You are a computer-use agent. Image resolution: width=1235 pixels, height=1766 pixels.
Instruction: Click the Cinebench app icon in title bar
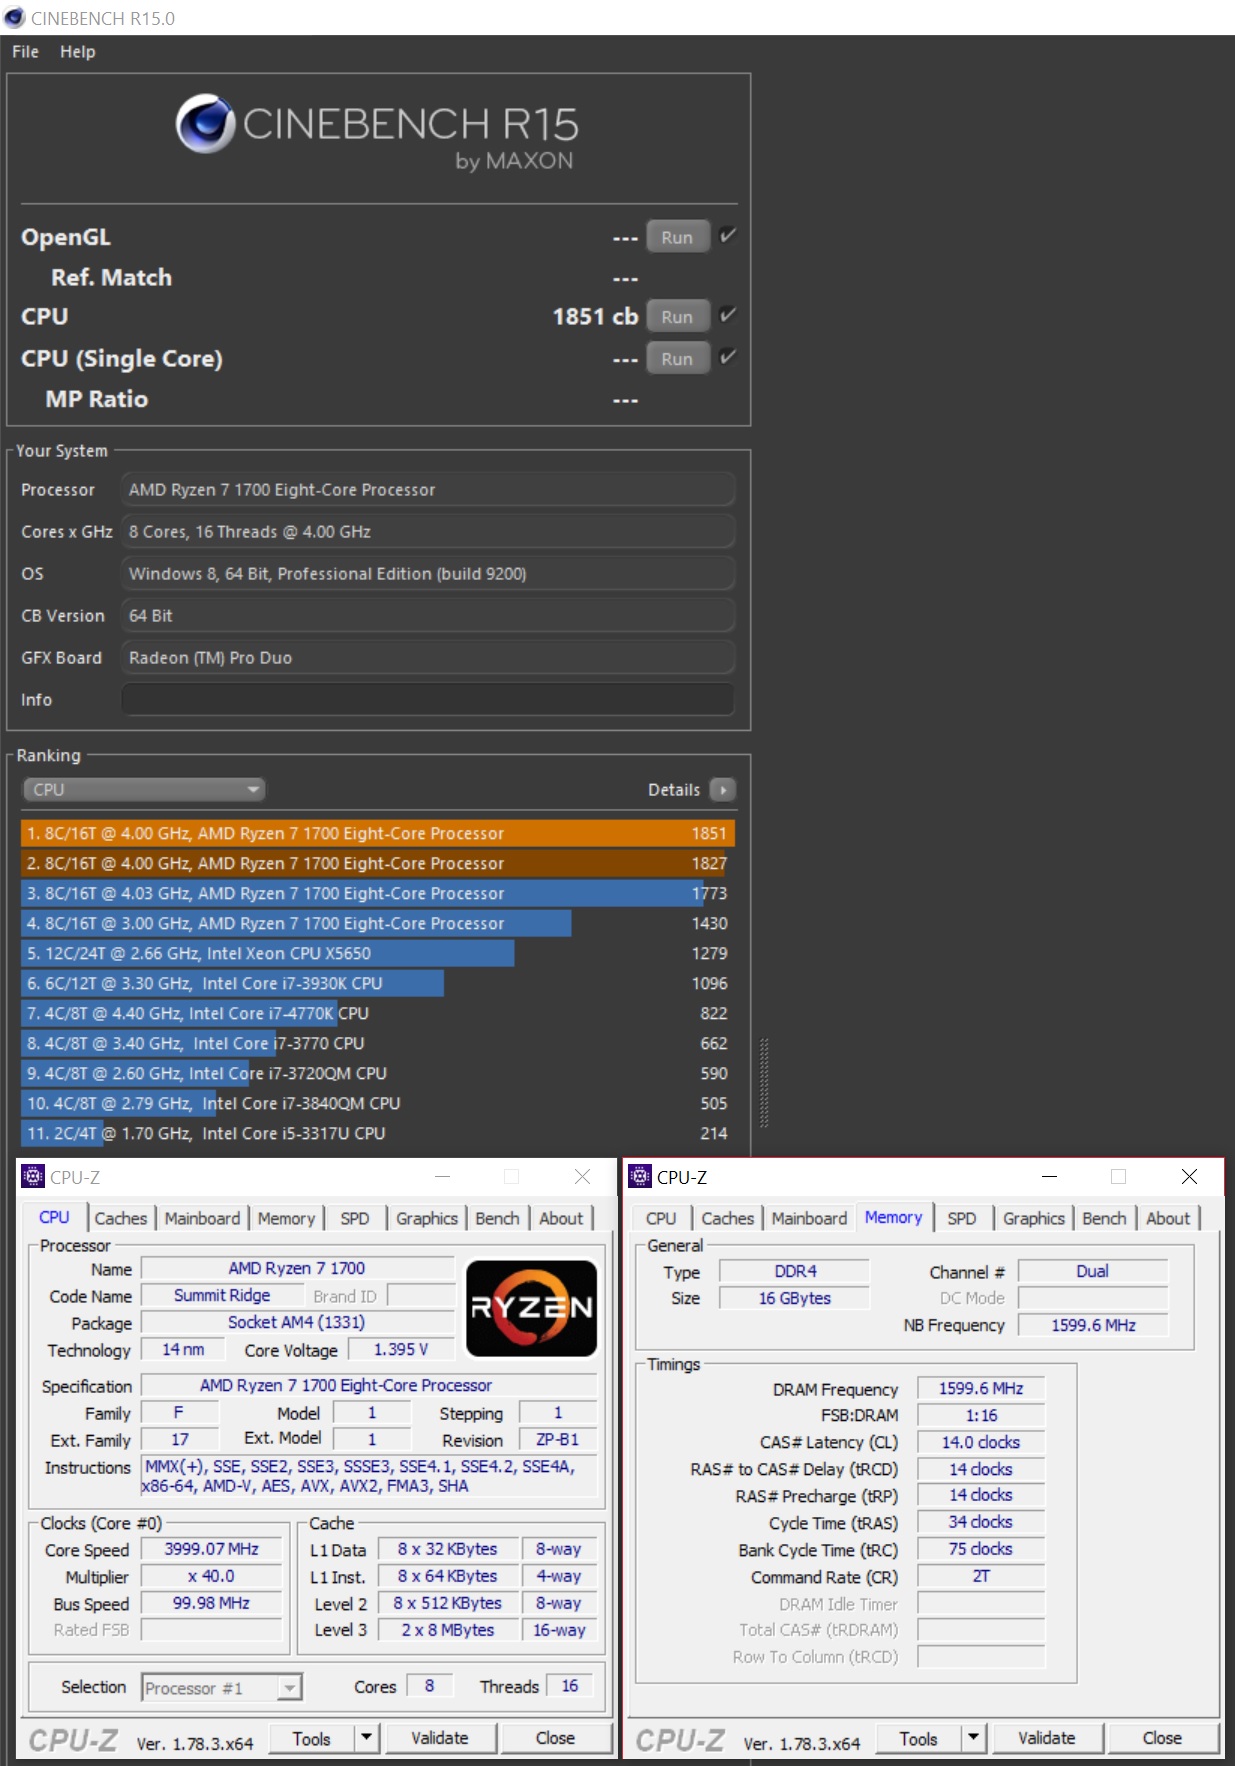coord(14,17)
